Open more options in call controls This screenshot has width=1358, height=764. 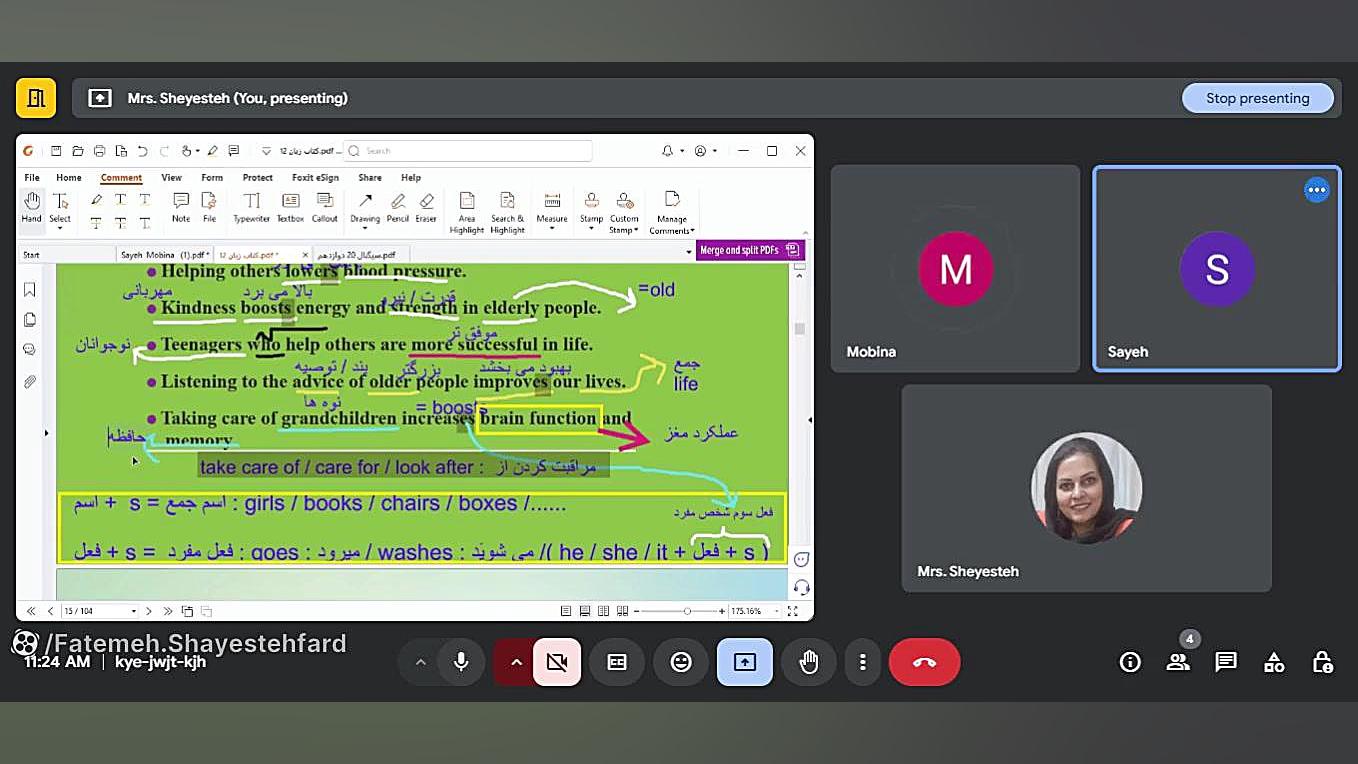click(x=862, y=662)
